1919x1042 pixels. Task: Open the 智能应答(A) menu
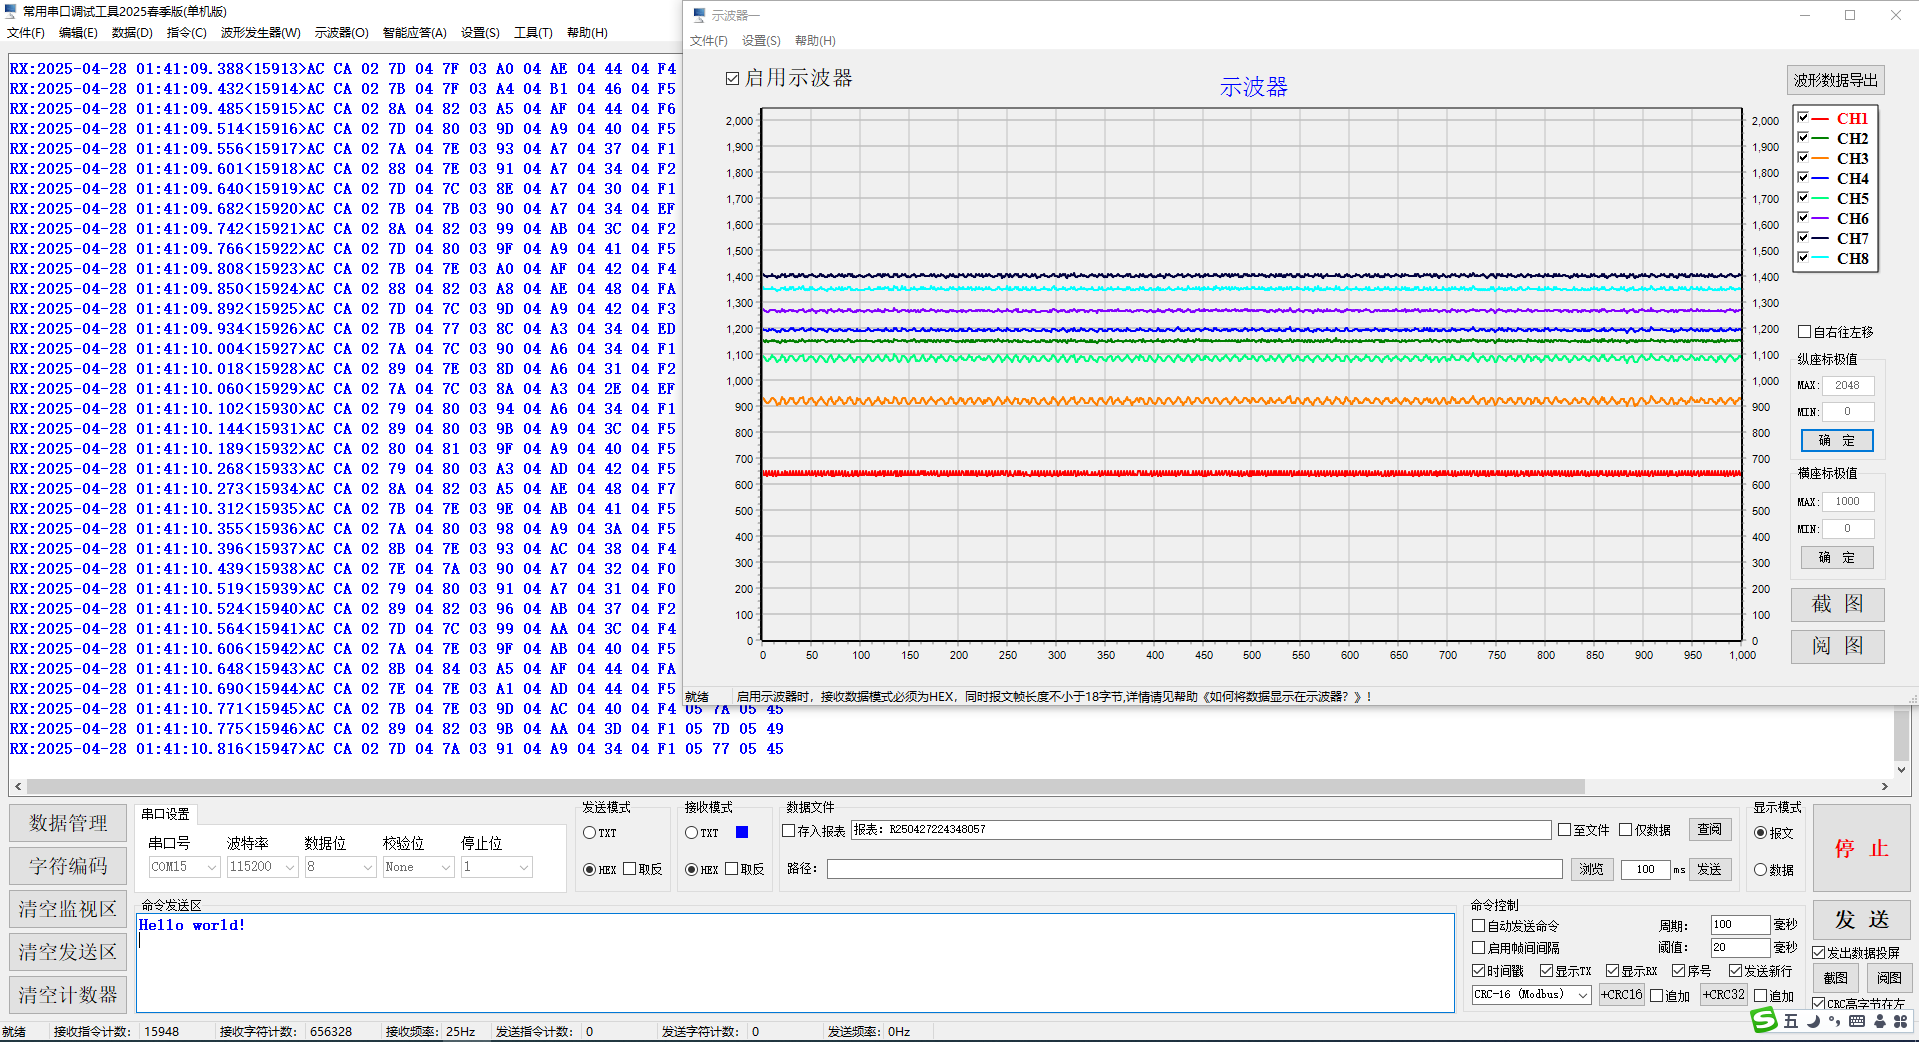pyautogui.click(x=414, y=33)
